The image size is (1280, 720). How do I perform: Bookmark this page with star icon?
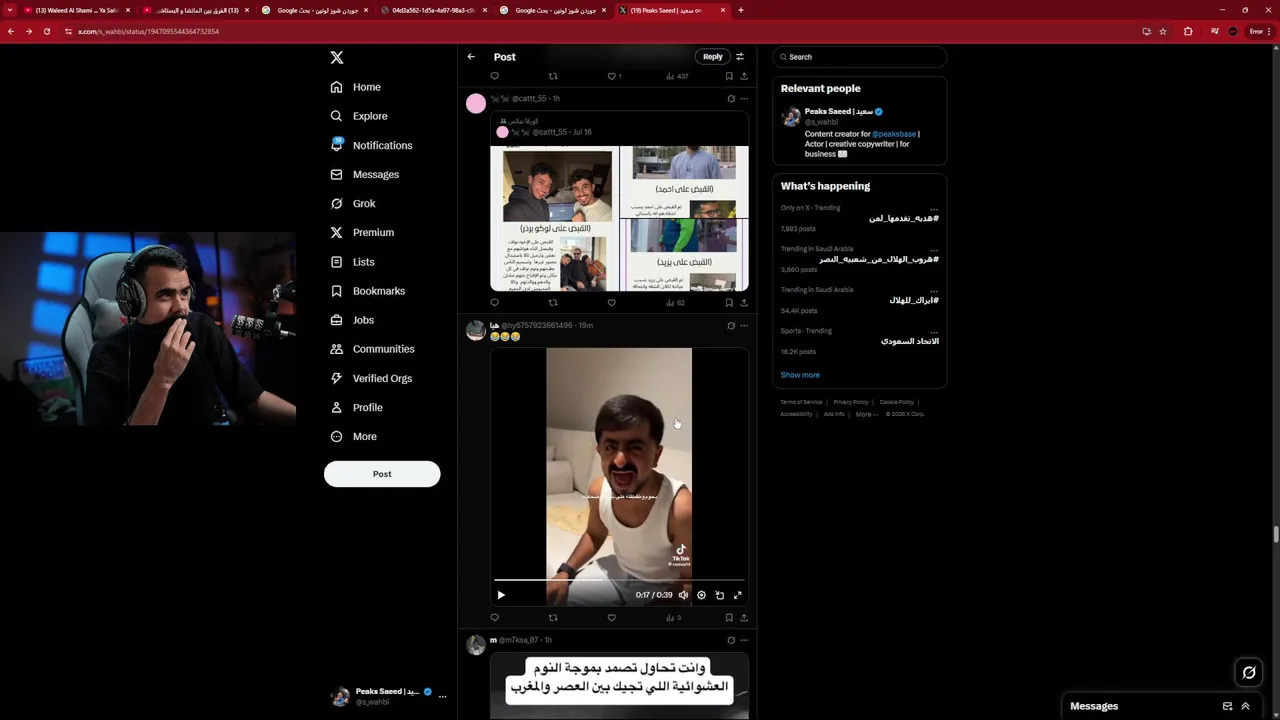[1163, 31]
